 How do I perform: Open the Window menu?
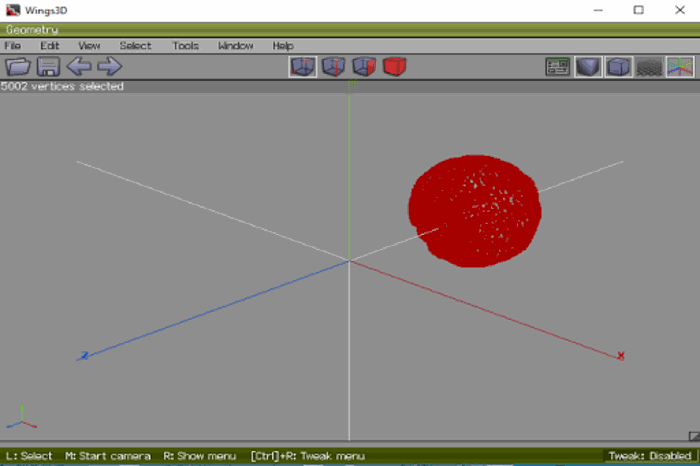click(235, 46)
